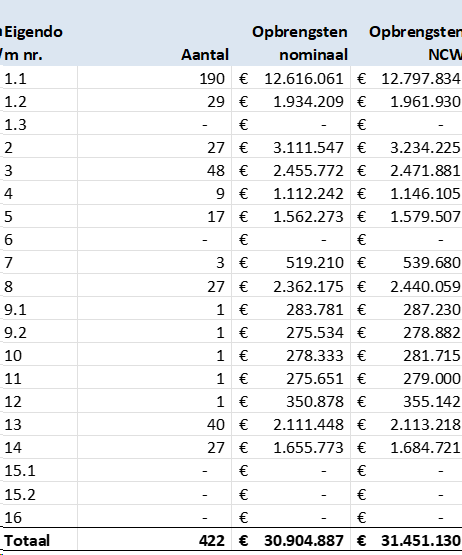Click NCW amount 3.234.225
The height and width of the screenshot is (555, 462).
(425, 148)
